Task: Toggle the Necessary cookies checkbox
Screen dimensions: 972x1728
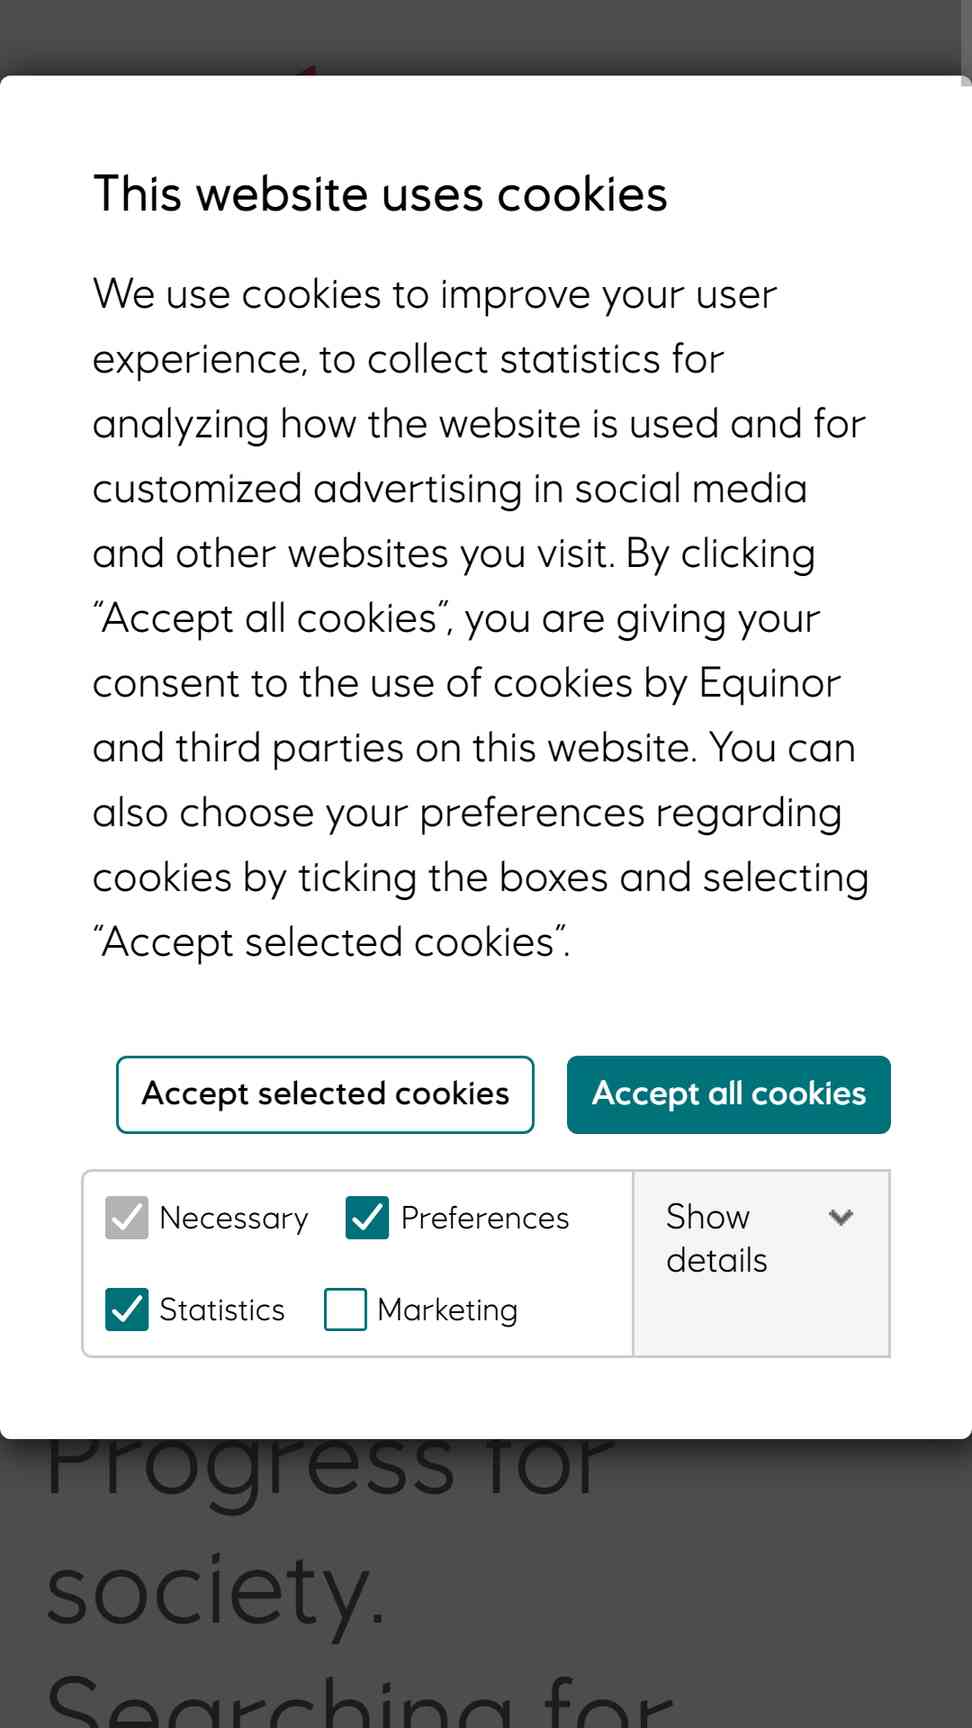Action: coord(127,1217)
